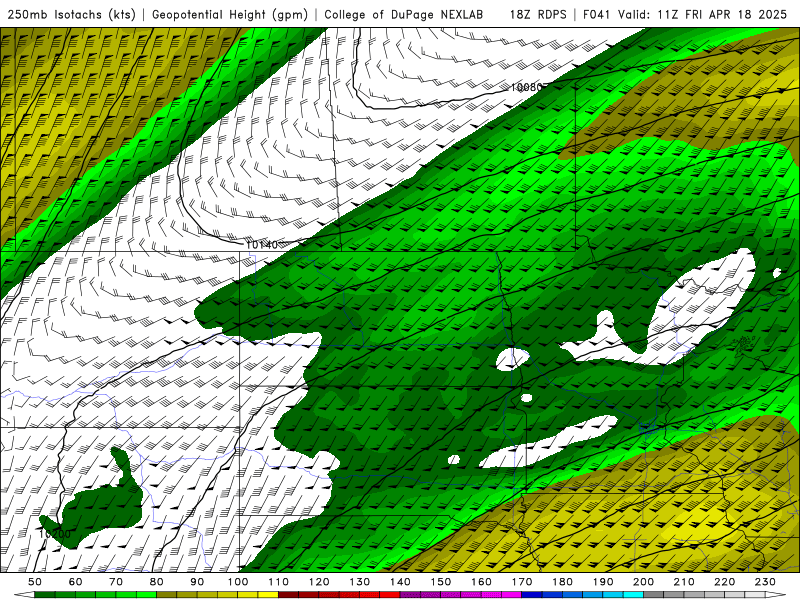Select dark red swatch just after 110

click(288, 595)
